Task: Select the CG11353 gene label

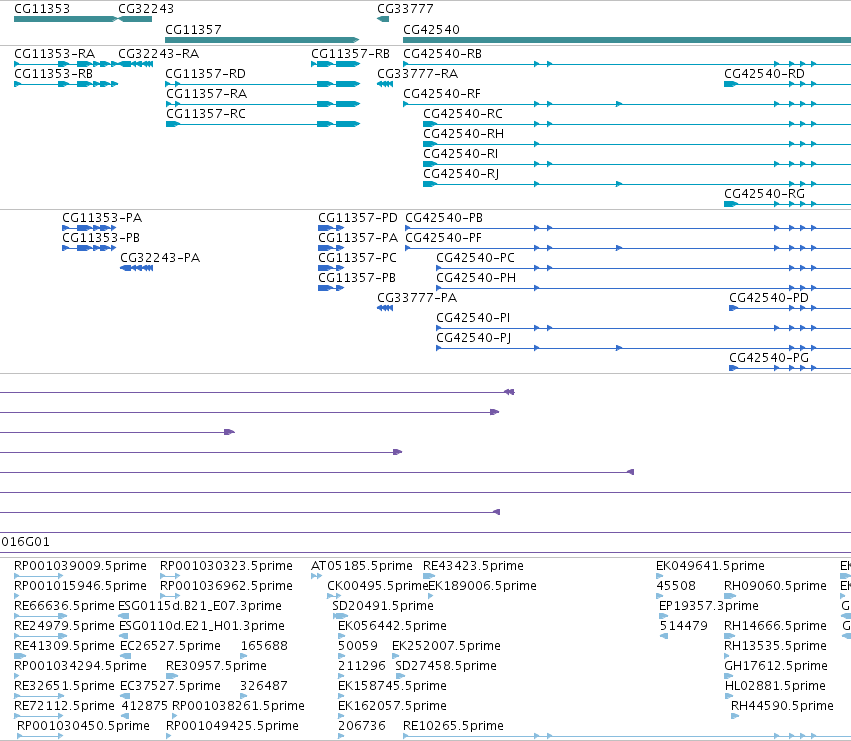Action: click(42, 9)
